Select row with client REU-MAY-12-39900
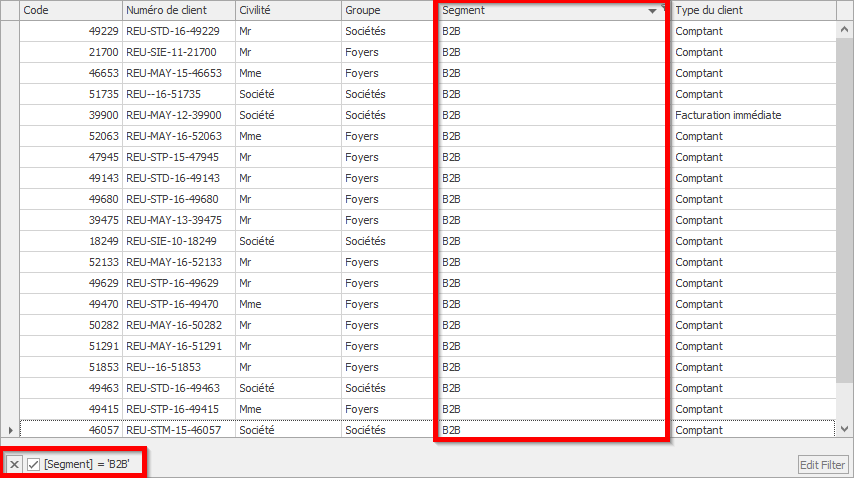Viewport: 854px width, 478px height. (x=428, y=115)
